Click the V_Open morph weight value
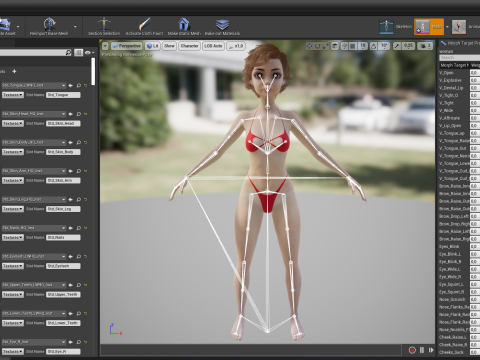Viewport: 480px width, 360px height. click(475, 73)
